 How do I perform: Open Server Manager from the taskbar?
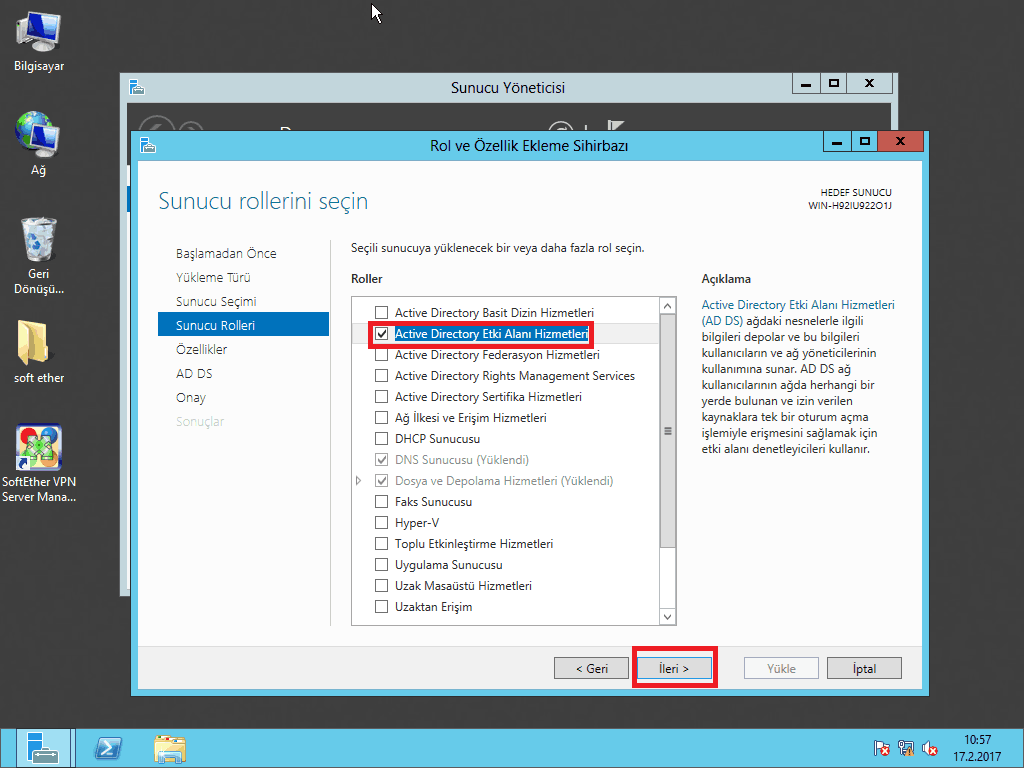pos(43,747)
